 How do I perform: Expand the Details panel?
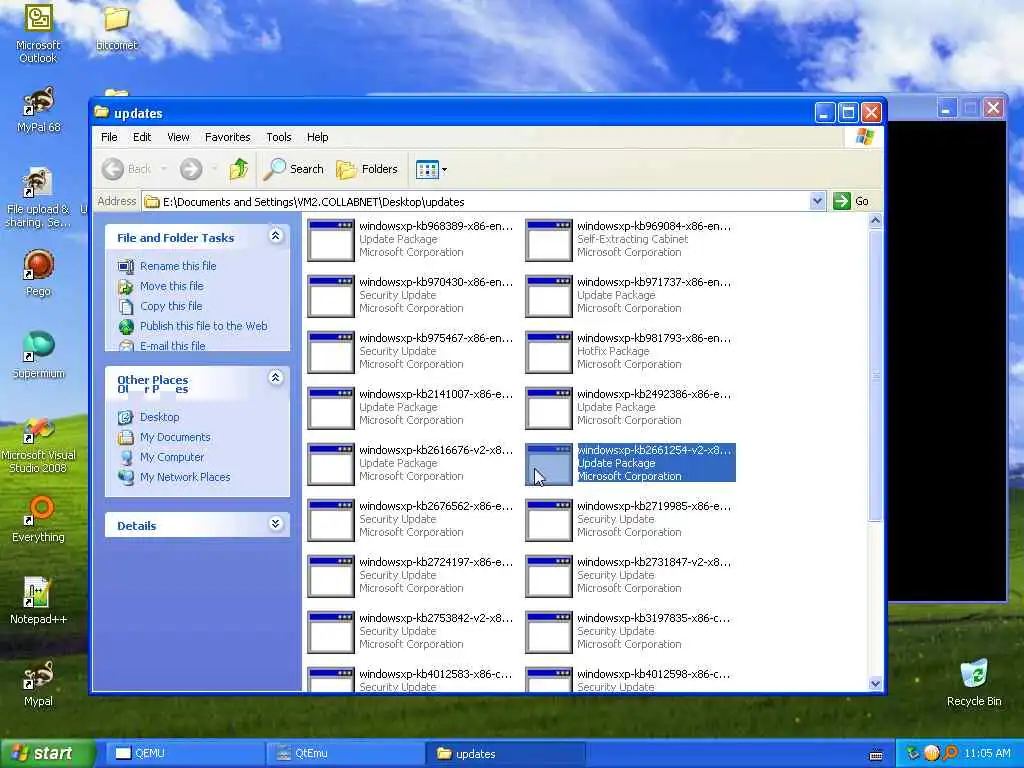276,524
